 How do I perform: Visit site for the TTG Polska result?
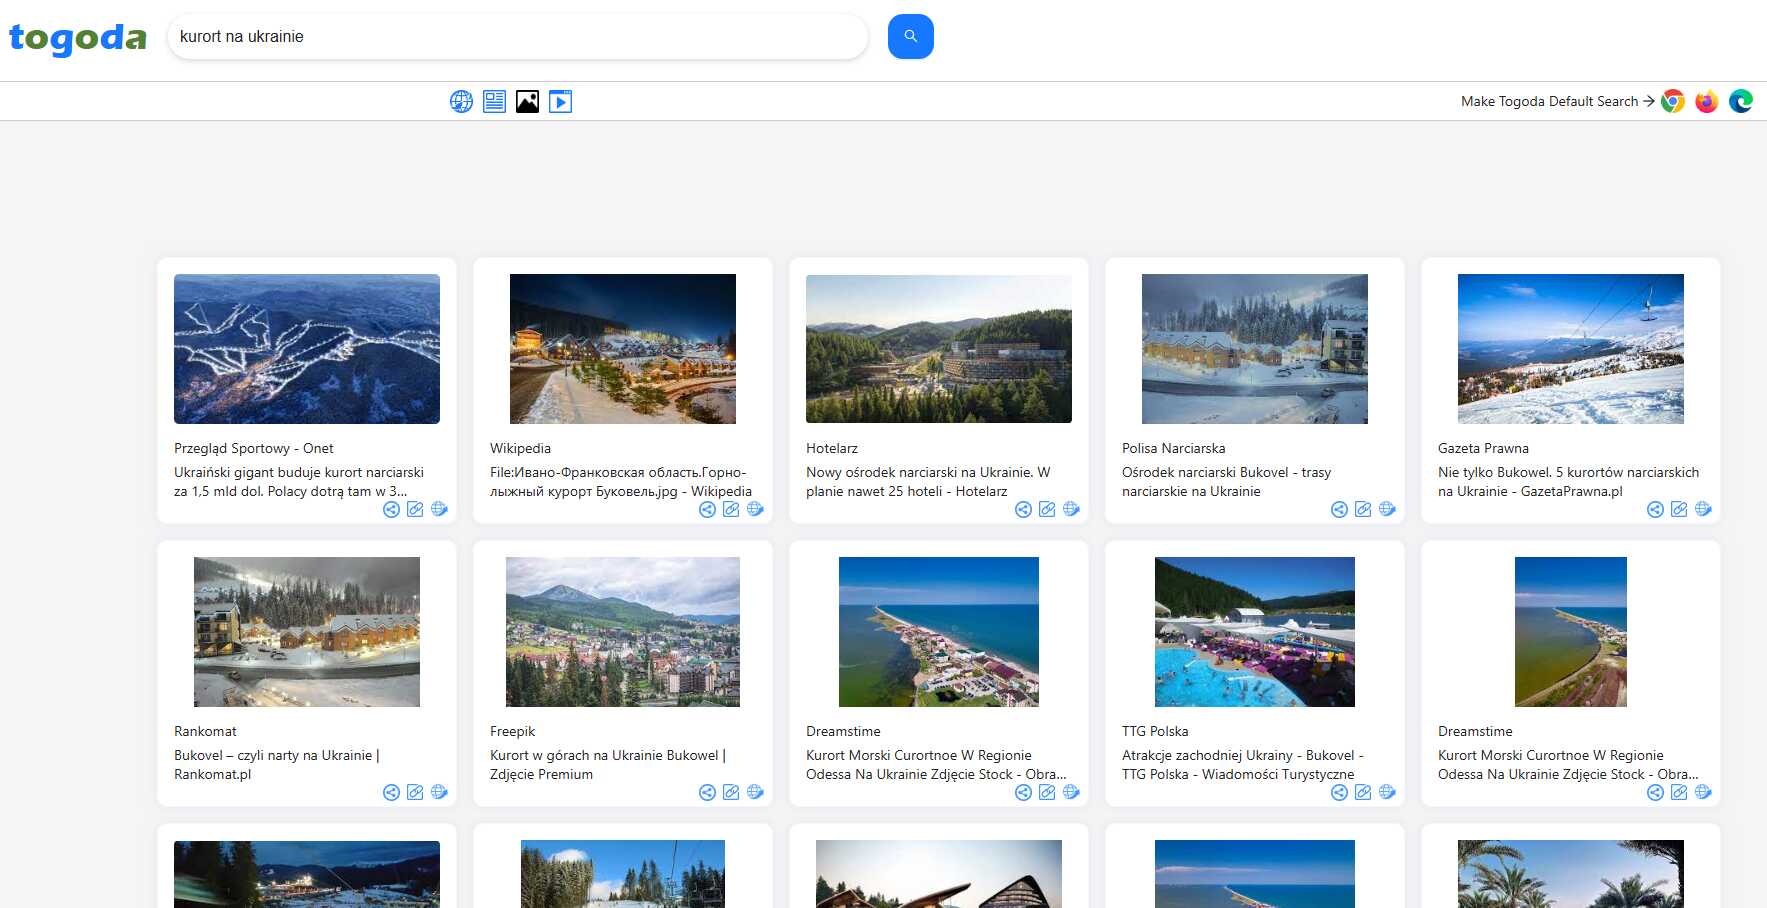[1387, 792]
